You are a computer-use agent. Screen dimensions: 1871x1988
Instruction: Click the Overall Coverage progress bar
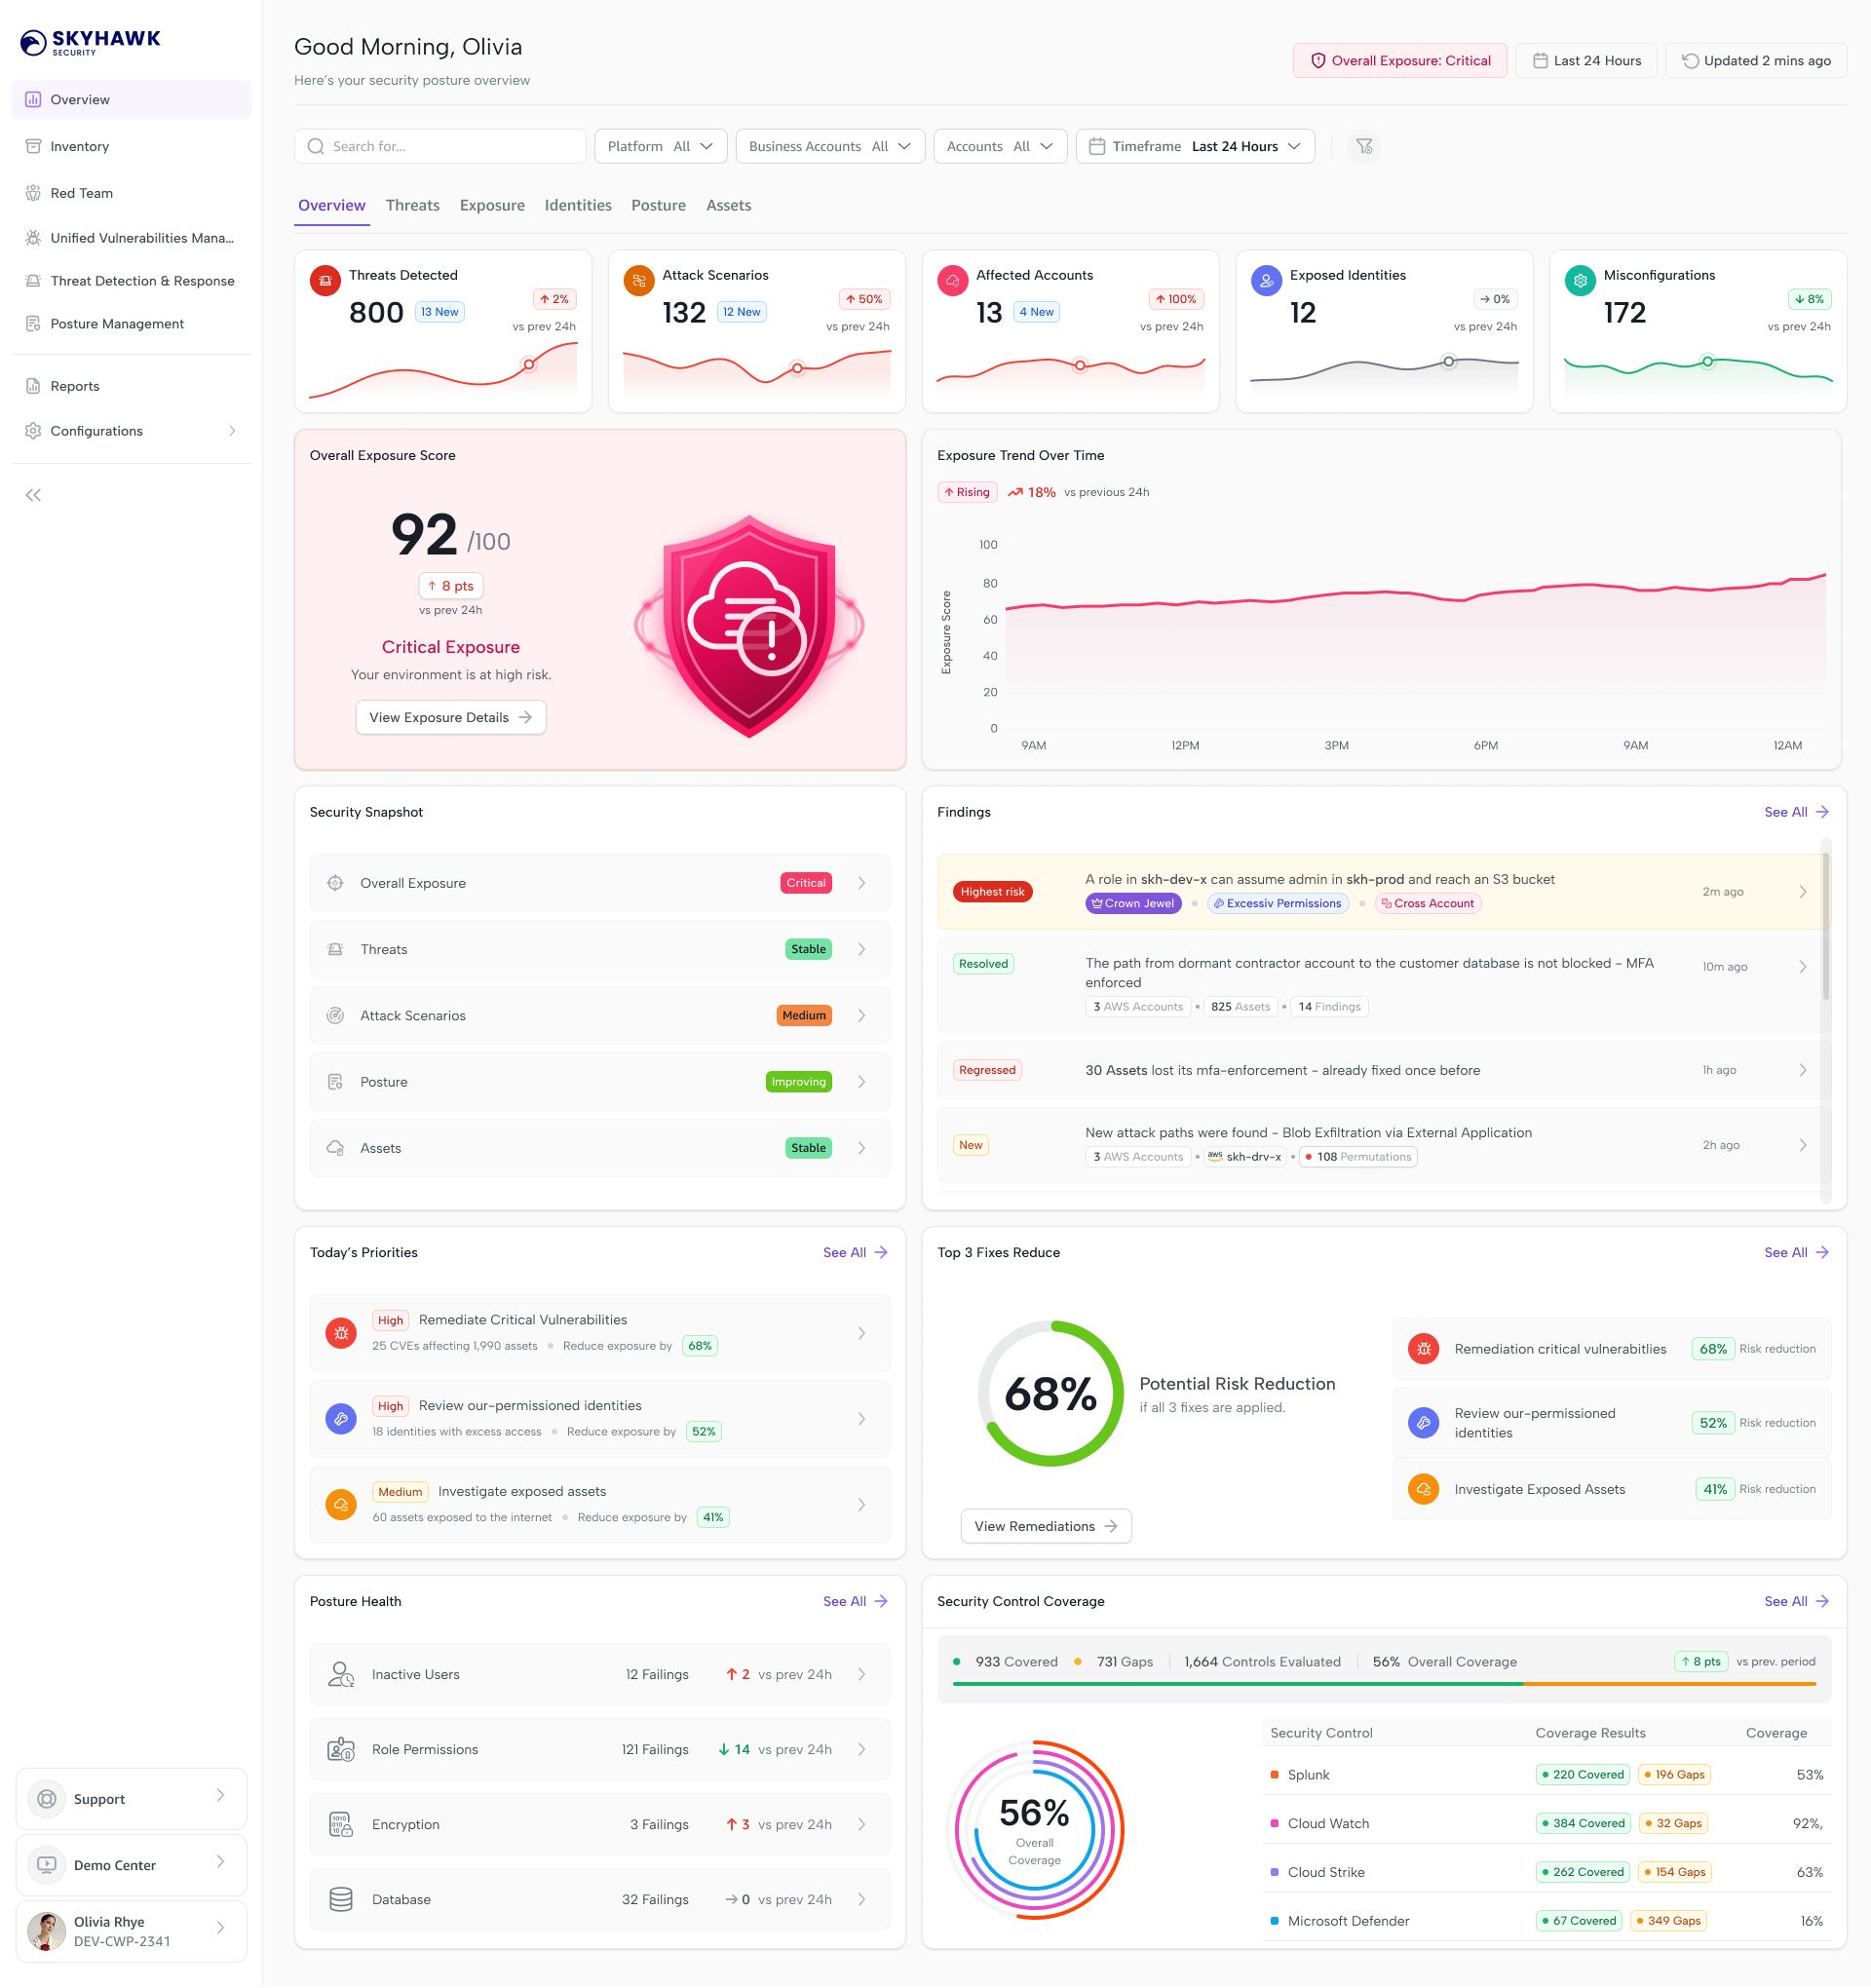point(1384,1685)
